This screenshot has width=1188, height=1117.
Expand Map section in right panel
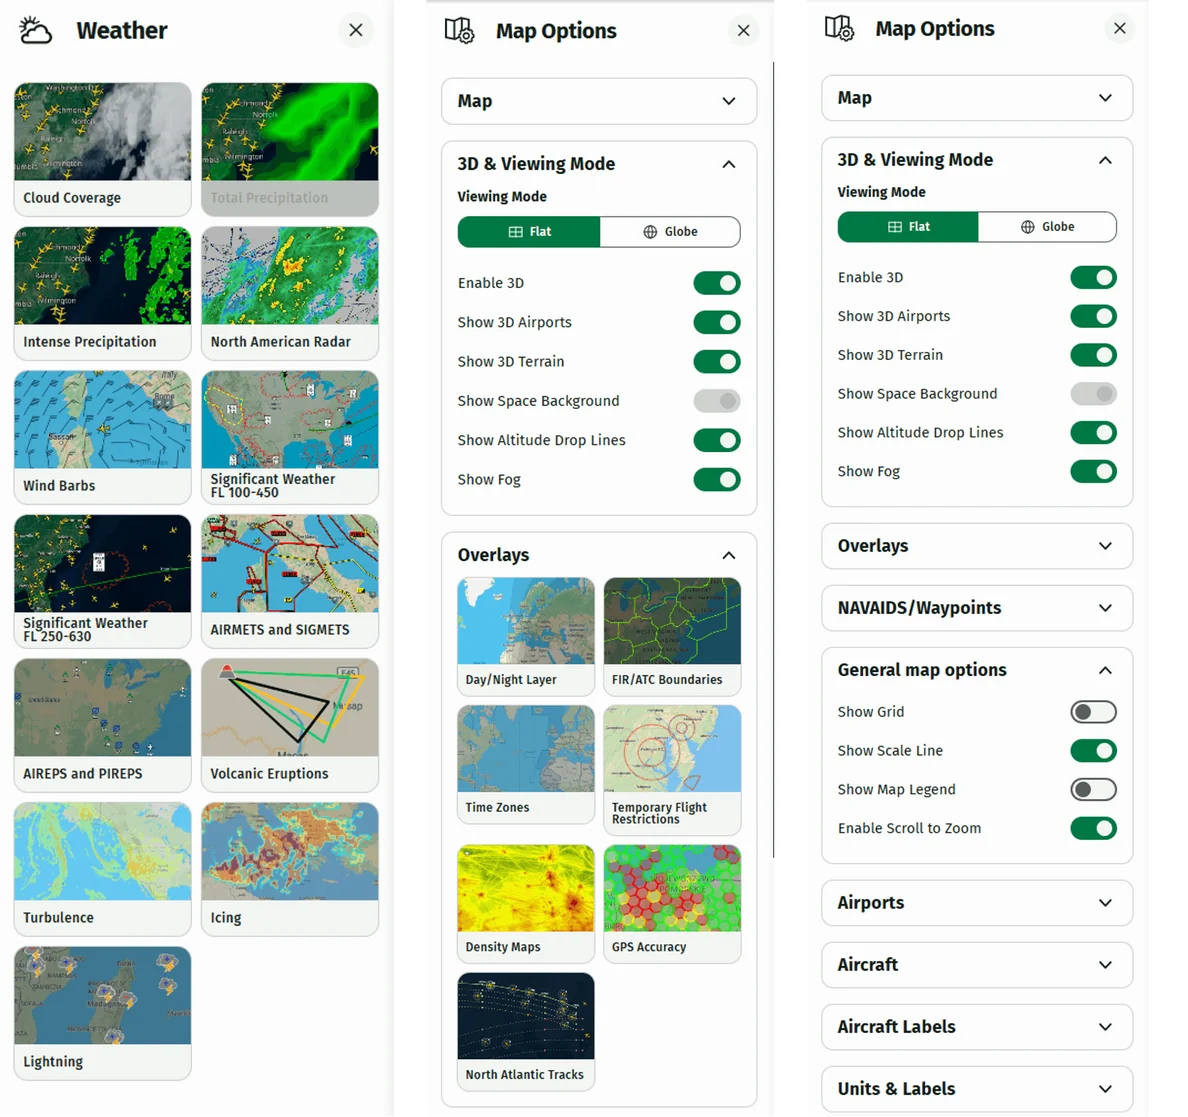(977, 98)
